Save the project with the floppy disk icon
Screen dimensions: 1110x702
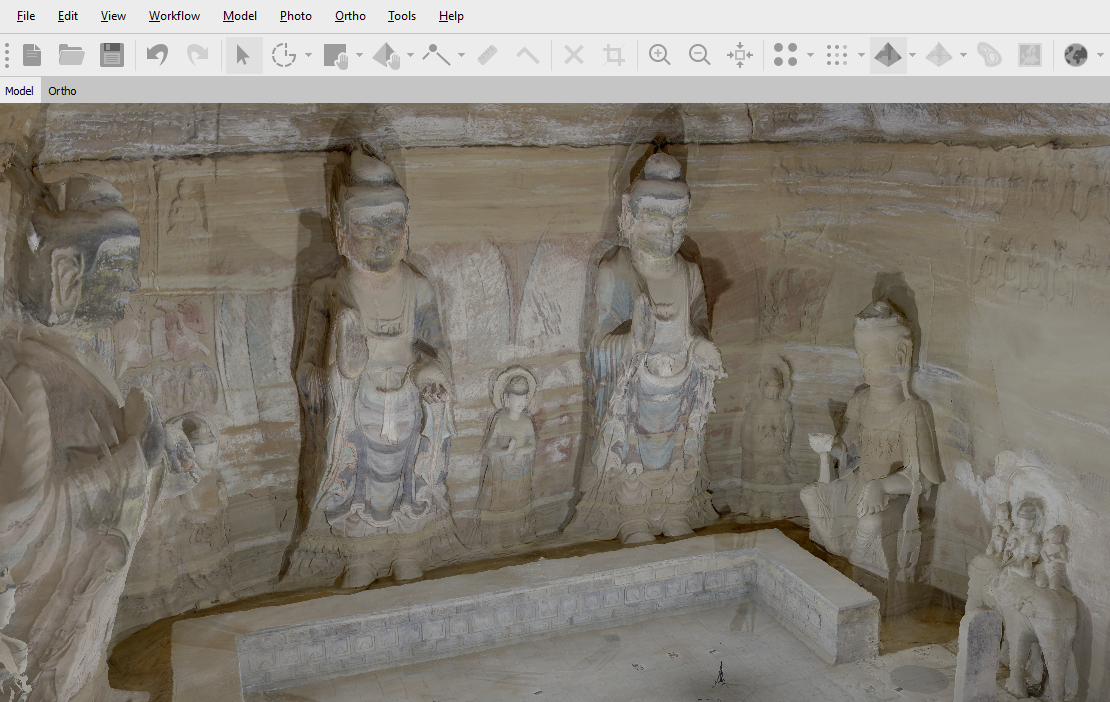coord(112,54)
